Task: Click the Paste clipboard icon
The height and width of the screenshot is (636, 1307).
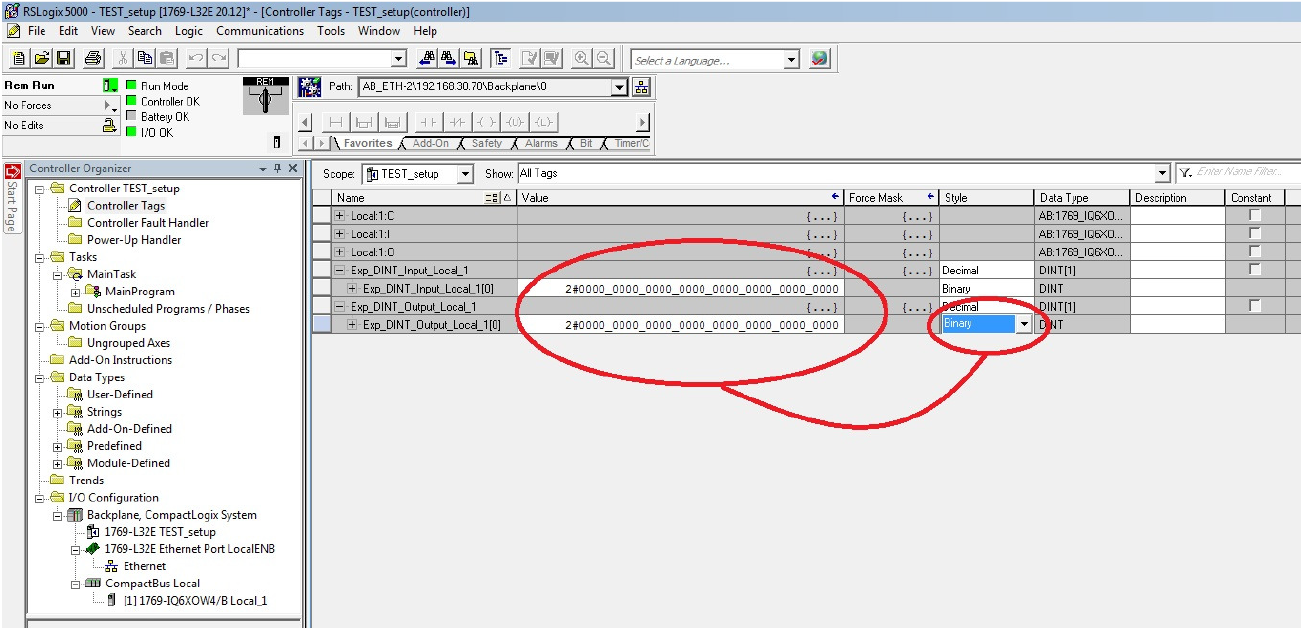Action: (x=167, y=59)
